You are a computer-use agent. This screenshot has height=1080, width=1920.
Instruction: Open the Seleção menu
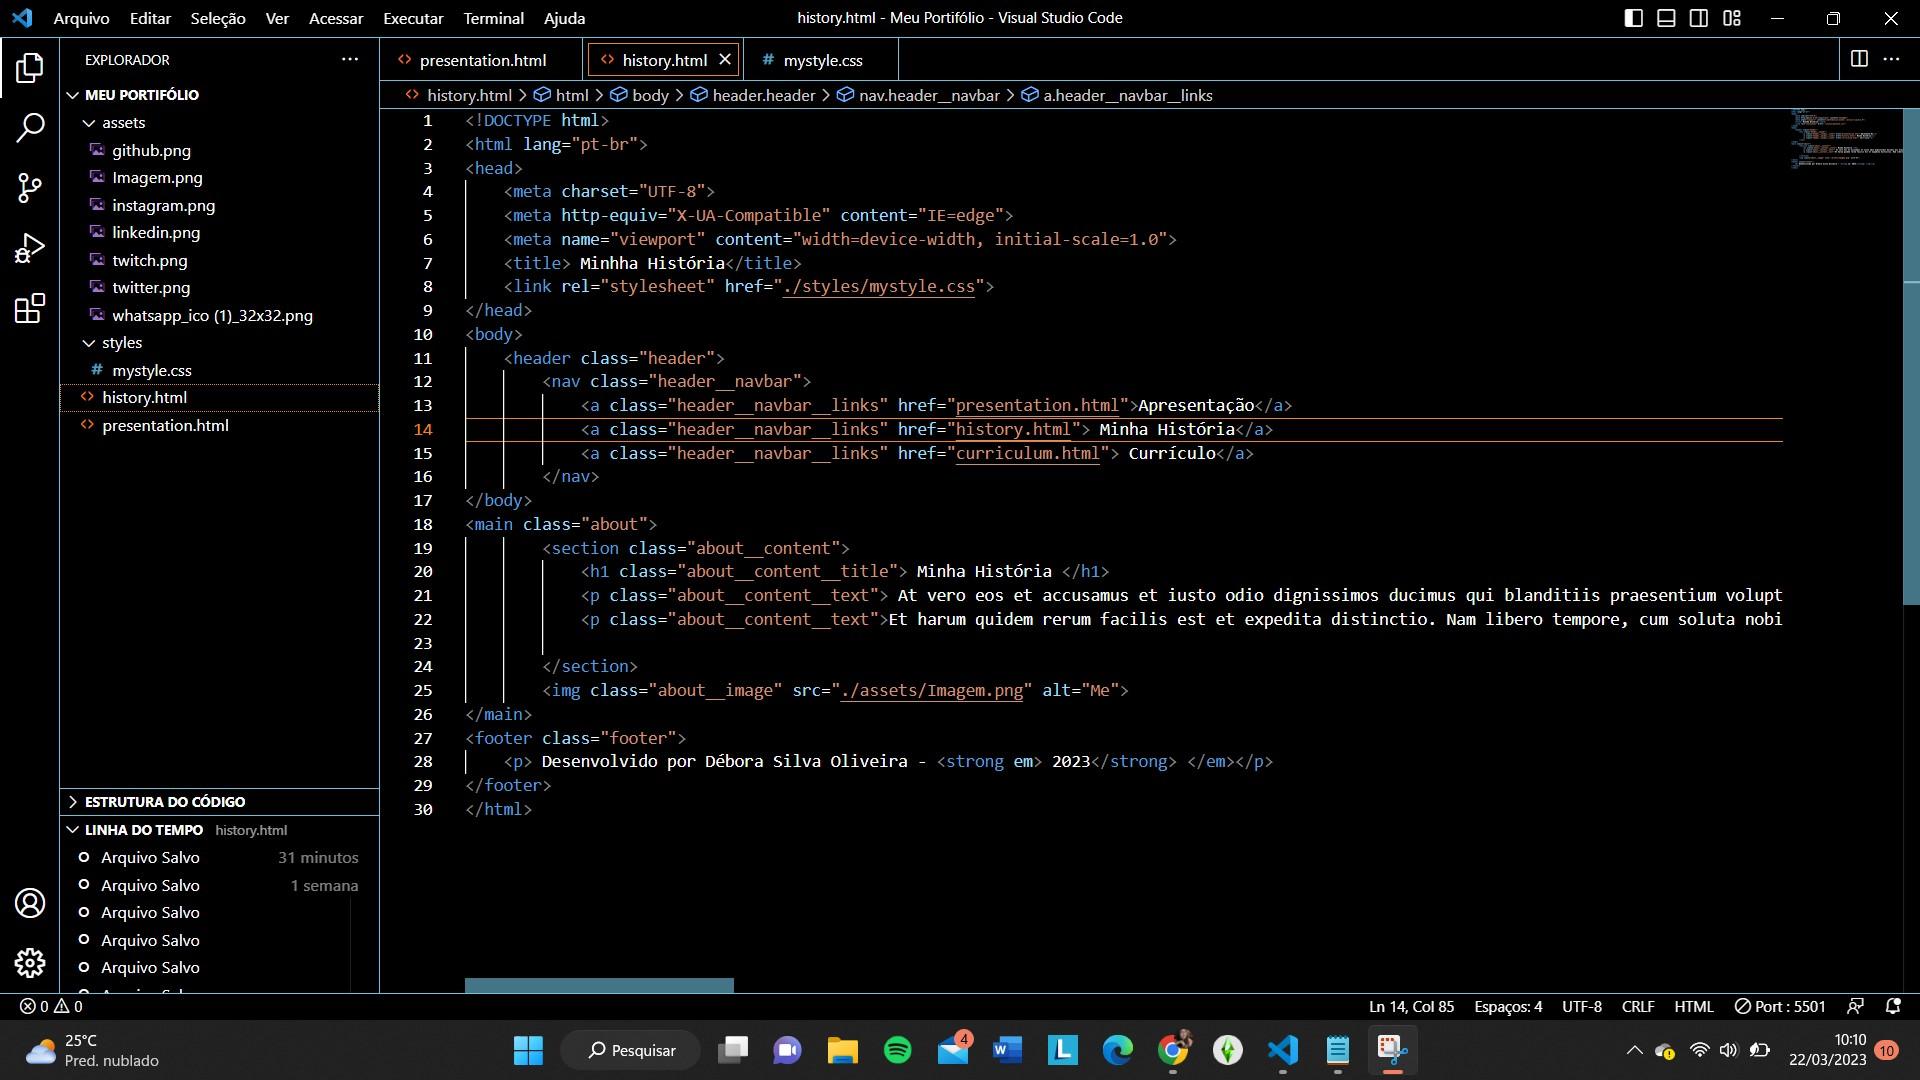coord(218,18)
